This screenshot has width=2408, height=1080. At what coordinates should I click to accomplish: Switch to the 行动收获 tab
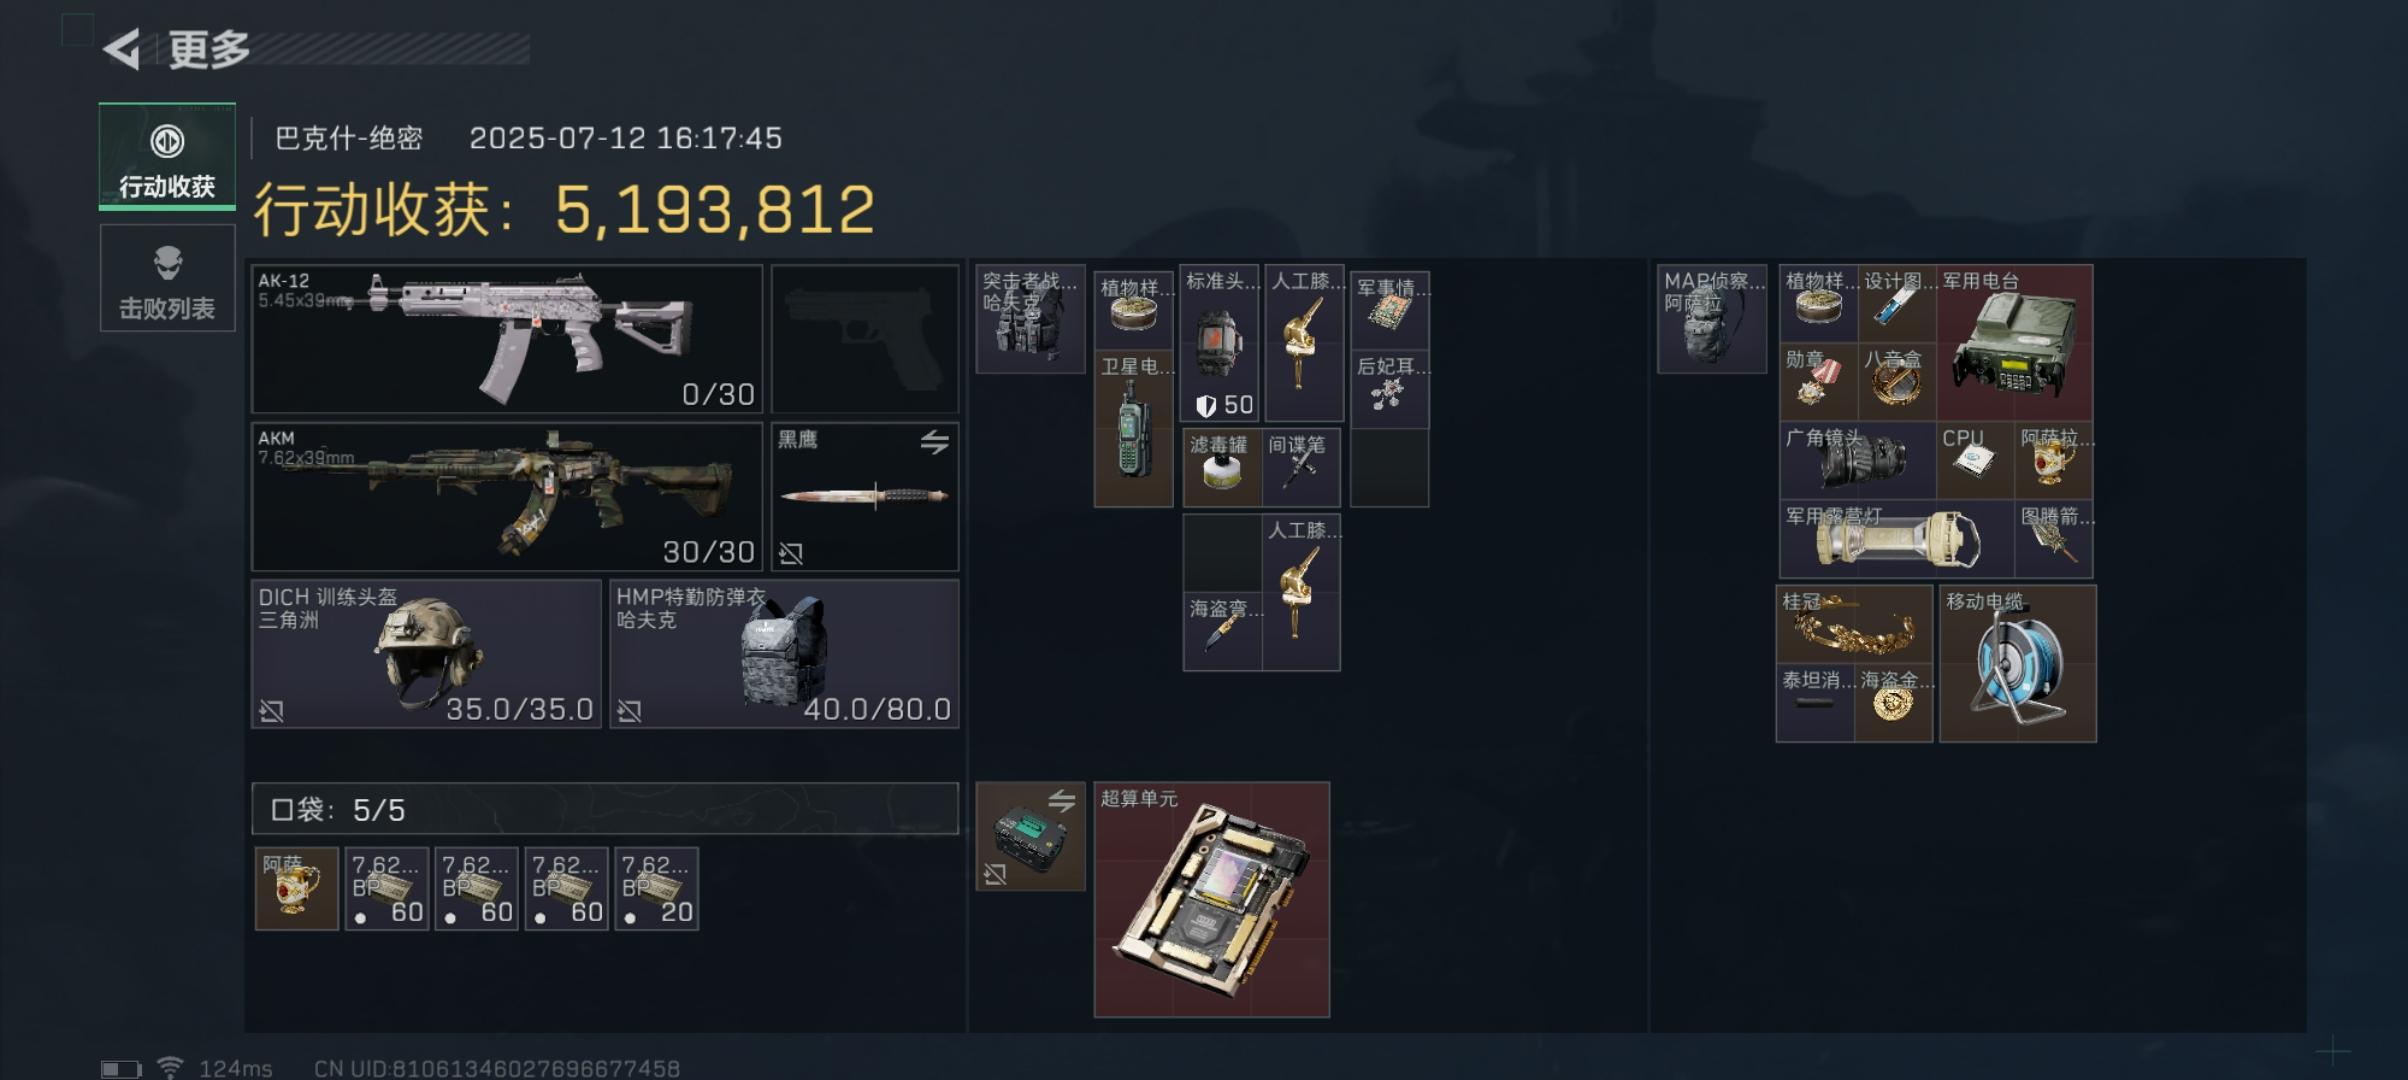click(x=167, y=157)
